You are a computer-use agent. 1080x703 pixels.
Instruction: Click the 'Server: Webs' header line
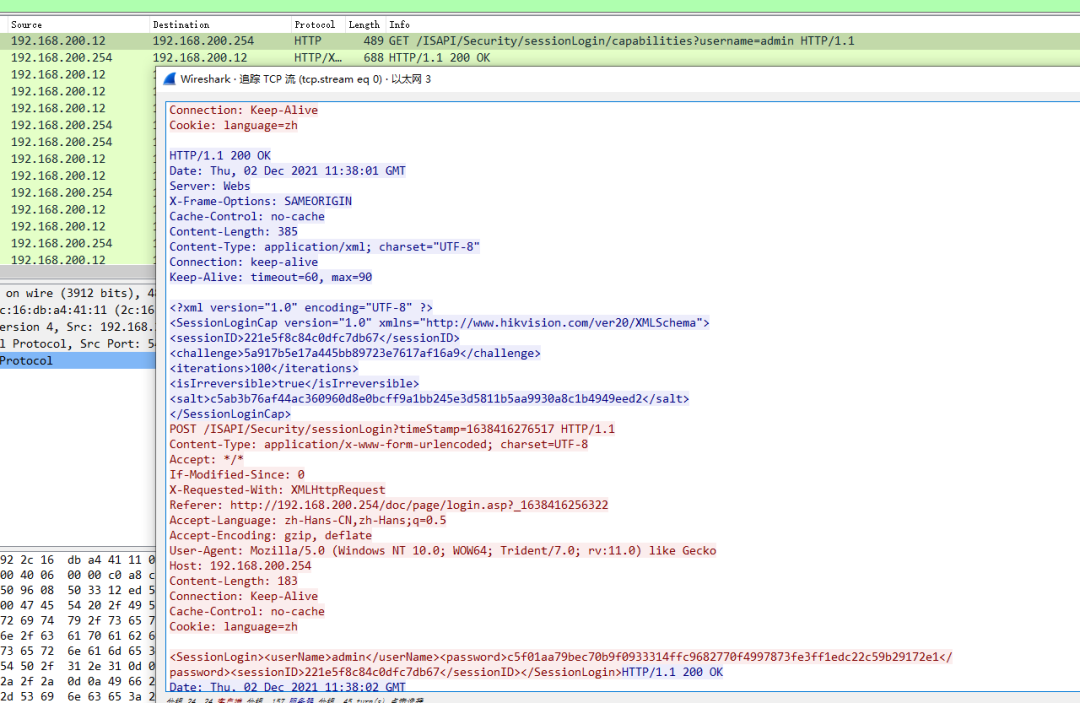tap(209, 186)
